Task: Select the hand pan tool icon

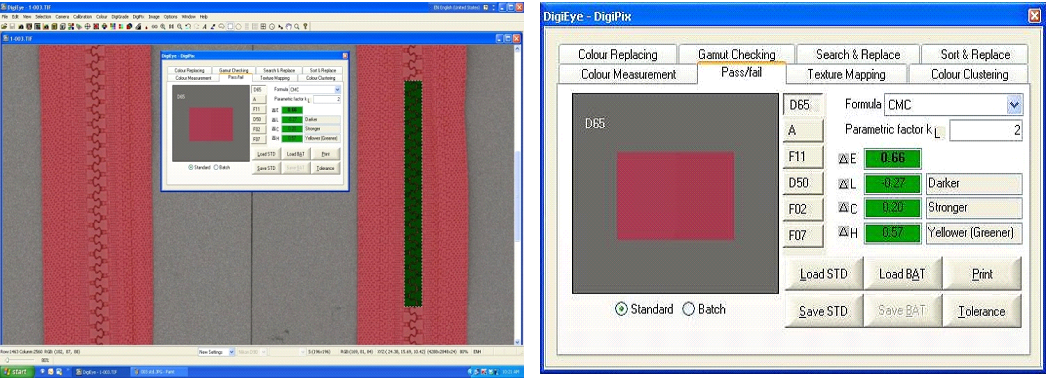Action: tap(288, 26)
